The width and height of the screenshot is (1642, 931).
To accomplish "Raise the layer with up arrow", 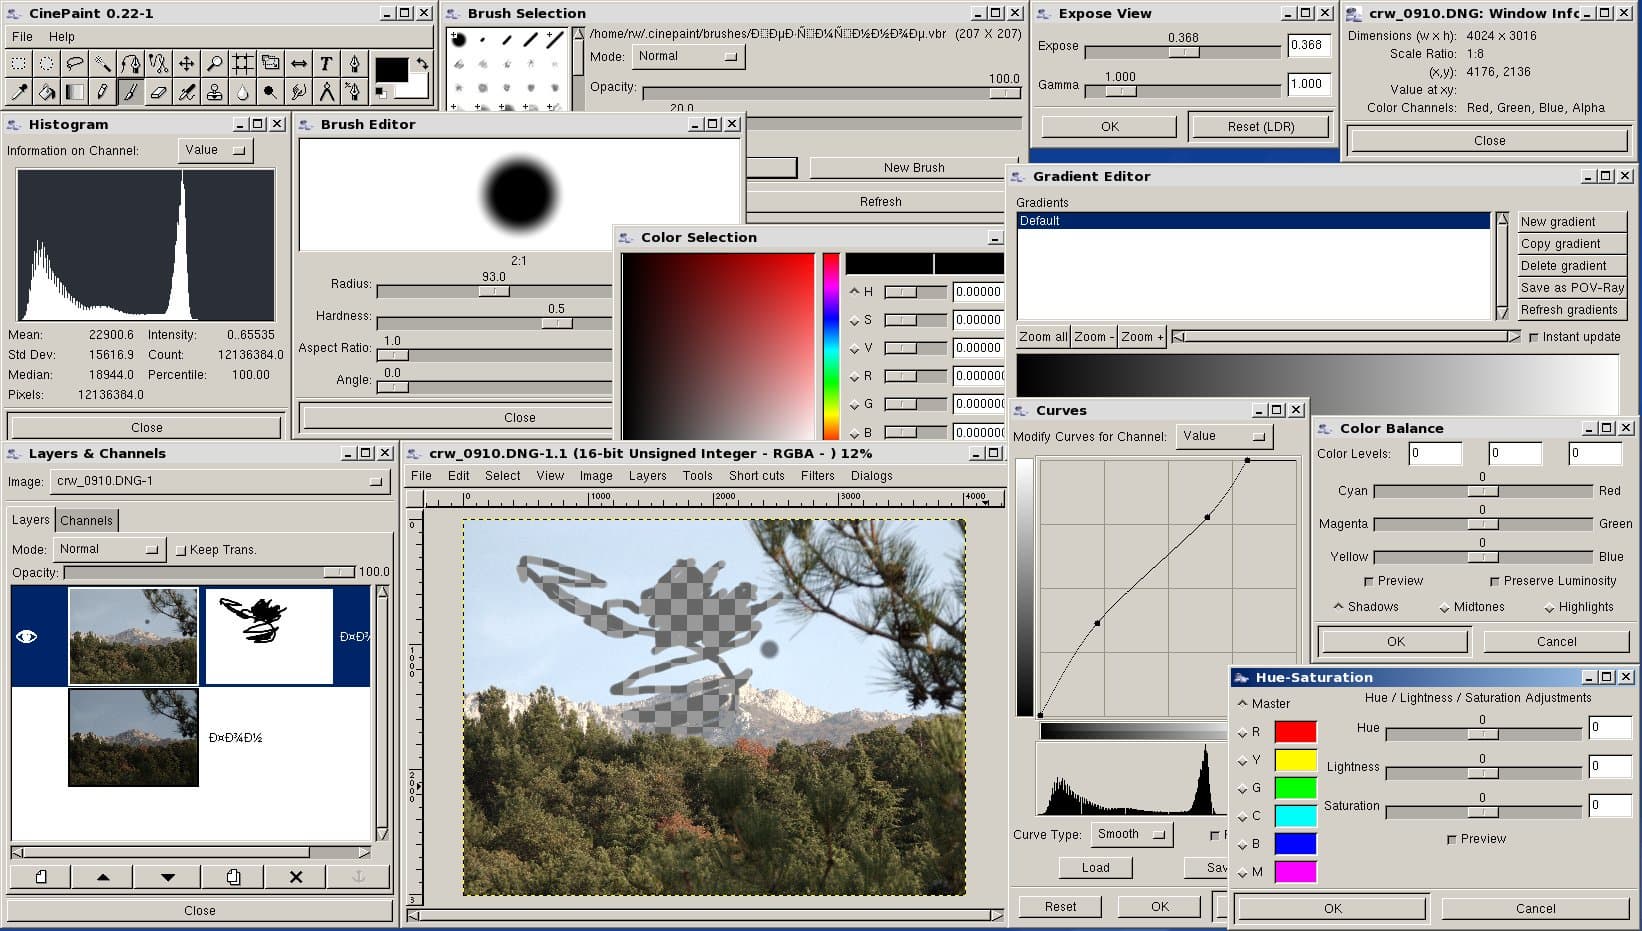I will (103, 877).
